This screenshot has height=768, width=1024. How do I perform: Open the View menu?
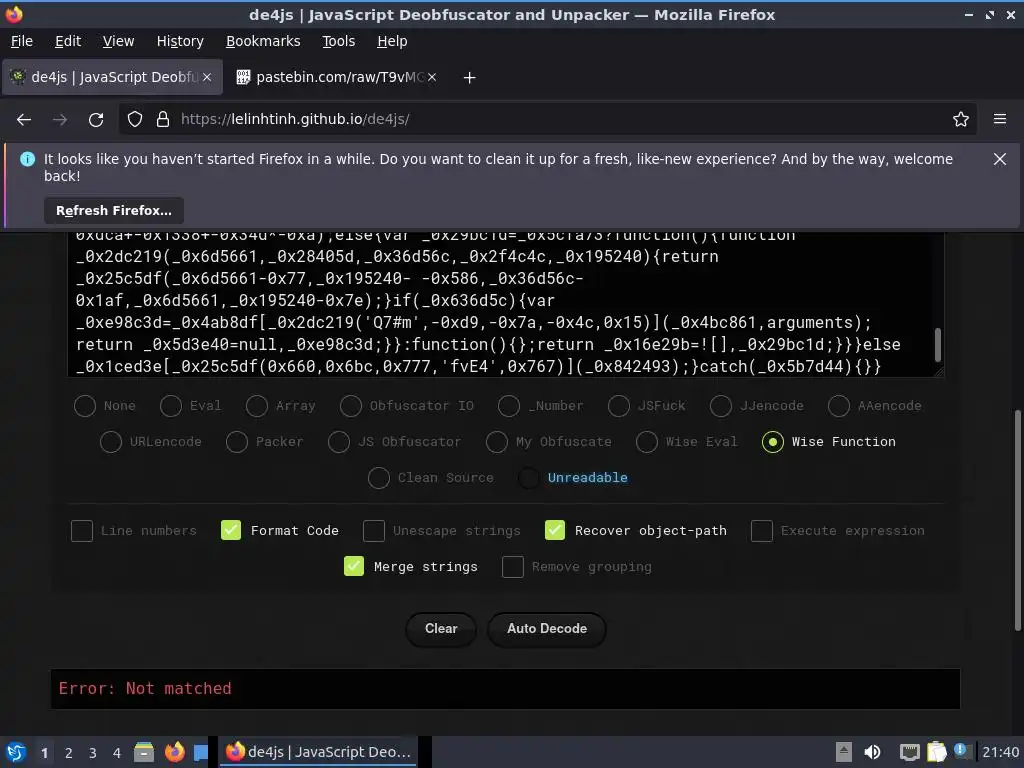point(118,41)
